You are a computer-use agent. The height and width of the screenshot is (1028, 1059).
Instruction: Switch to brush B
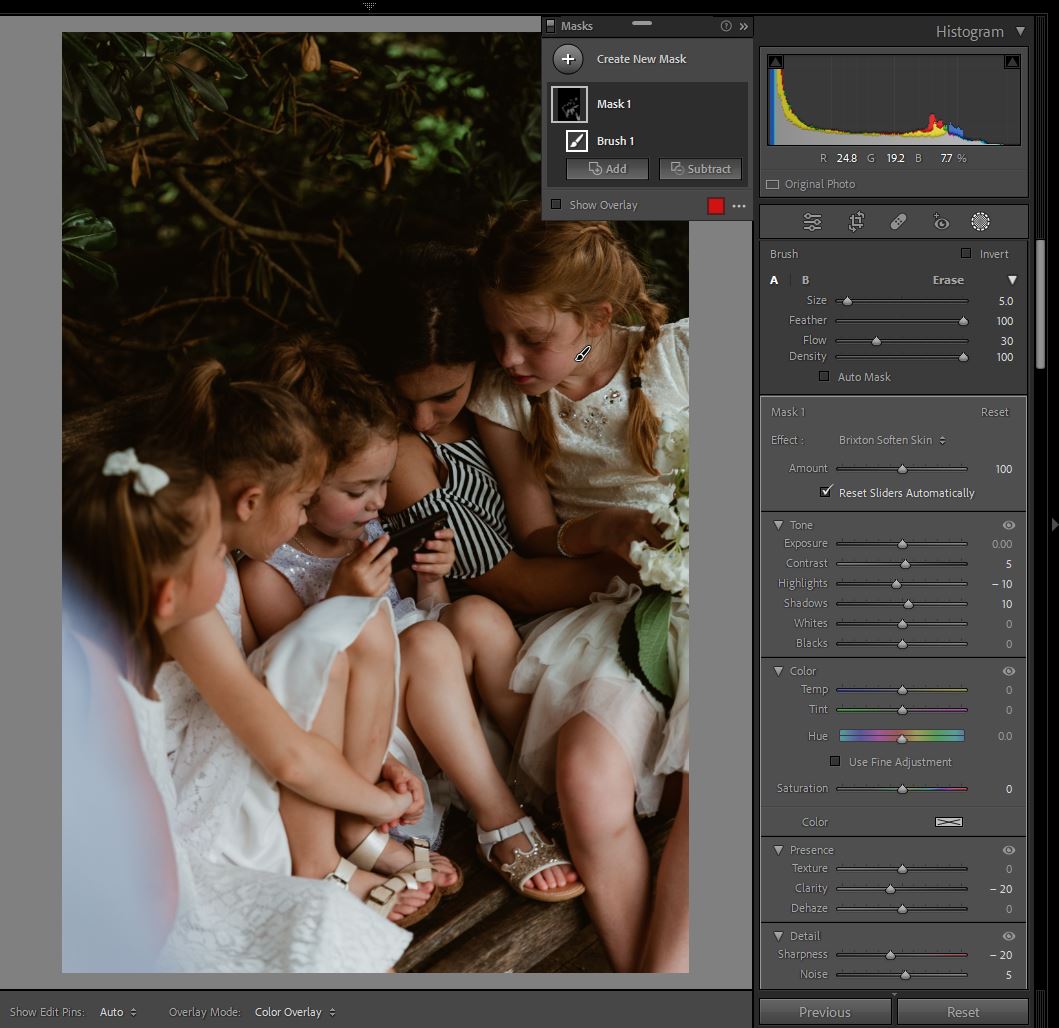click(805, 280)
